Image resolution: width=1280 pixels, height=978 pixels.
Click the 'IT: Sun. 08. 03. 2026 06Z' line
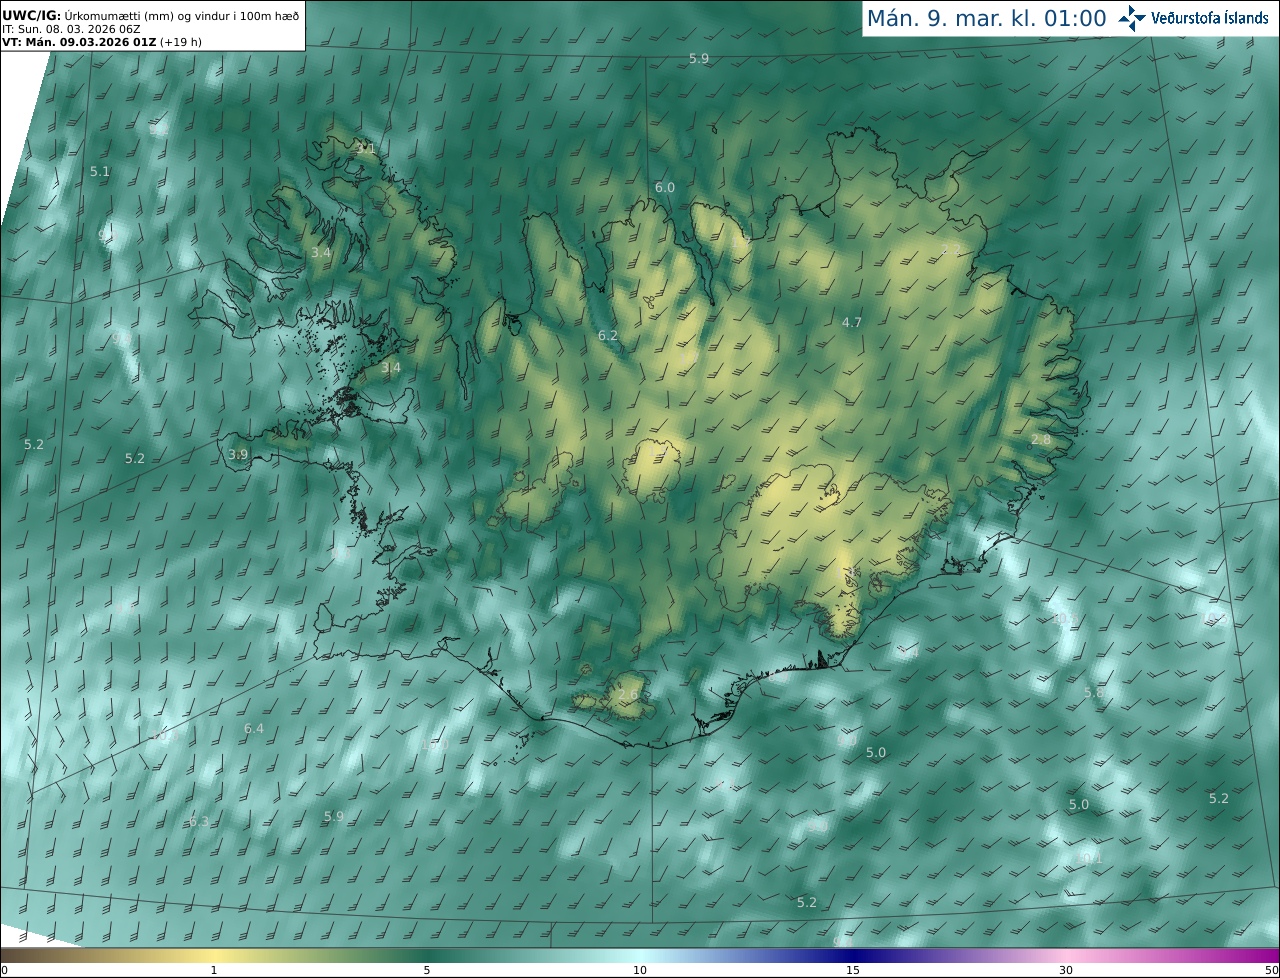(x=71, y=29)
